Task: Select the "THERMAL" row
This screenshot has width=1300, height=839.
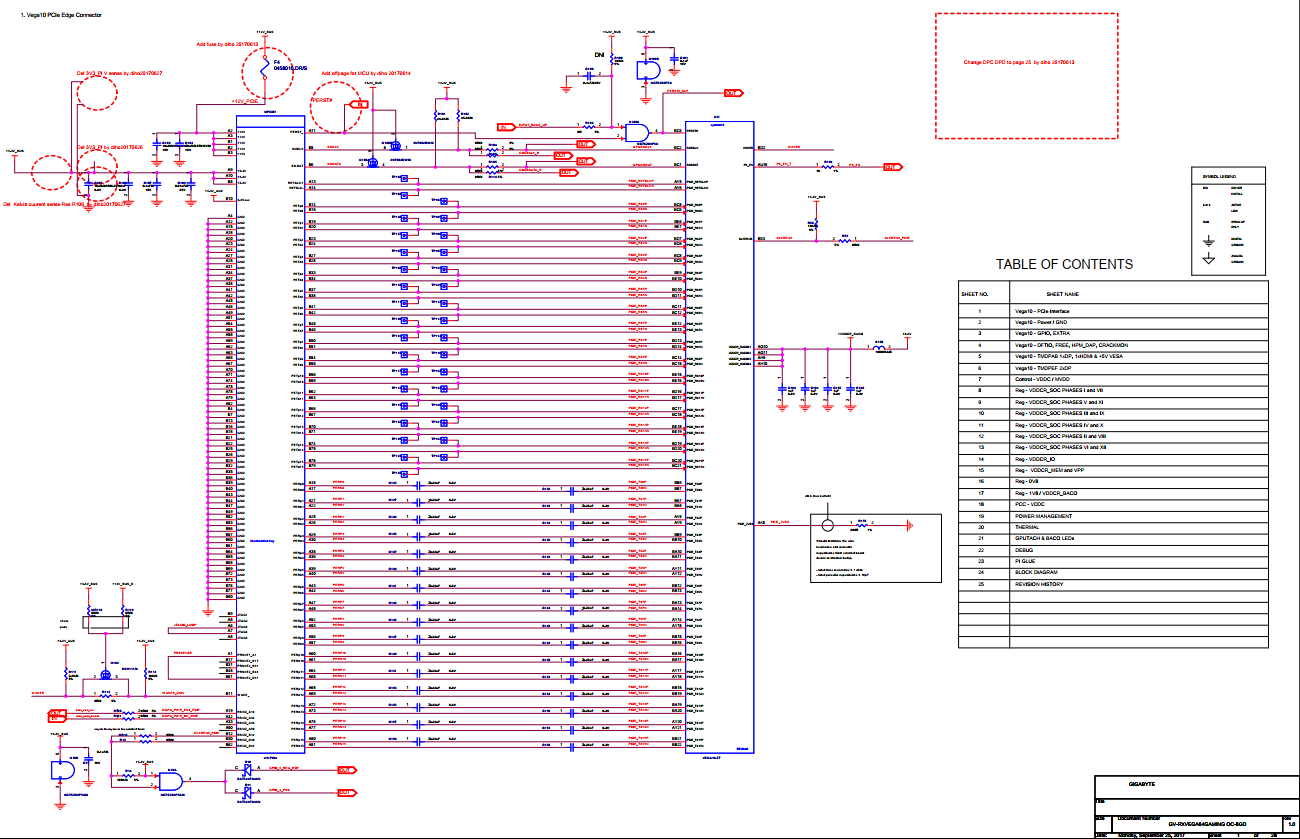Action: pyautogui.click(x=1113, y=527)
